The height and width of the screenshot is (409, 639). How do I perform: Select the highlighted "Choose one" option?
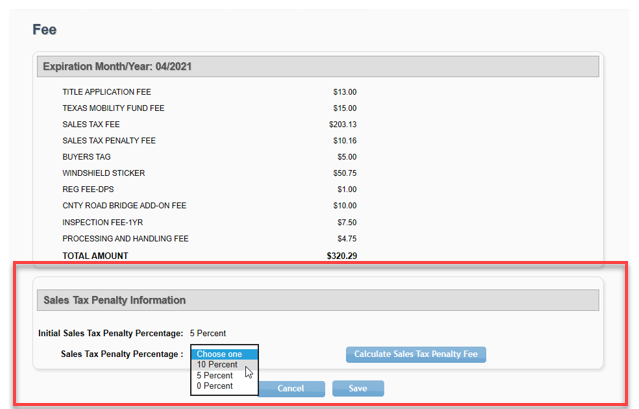pos(220,354)
